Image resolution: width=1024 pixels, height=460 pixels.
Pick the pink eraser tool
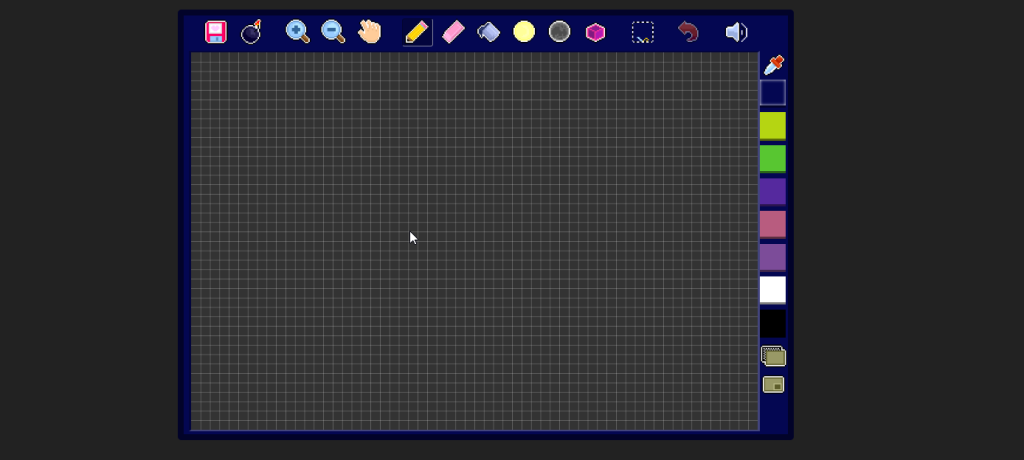[453, 32]
